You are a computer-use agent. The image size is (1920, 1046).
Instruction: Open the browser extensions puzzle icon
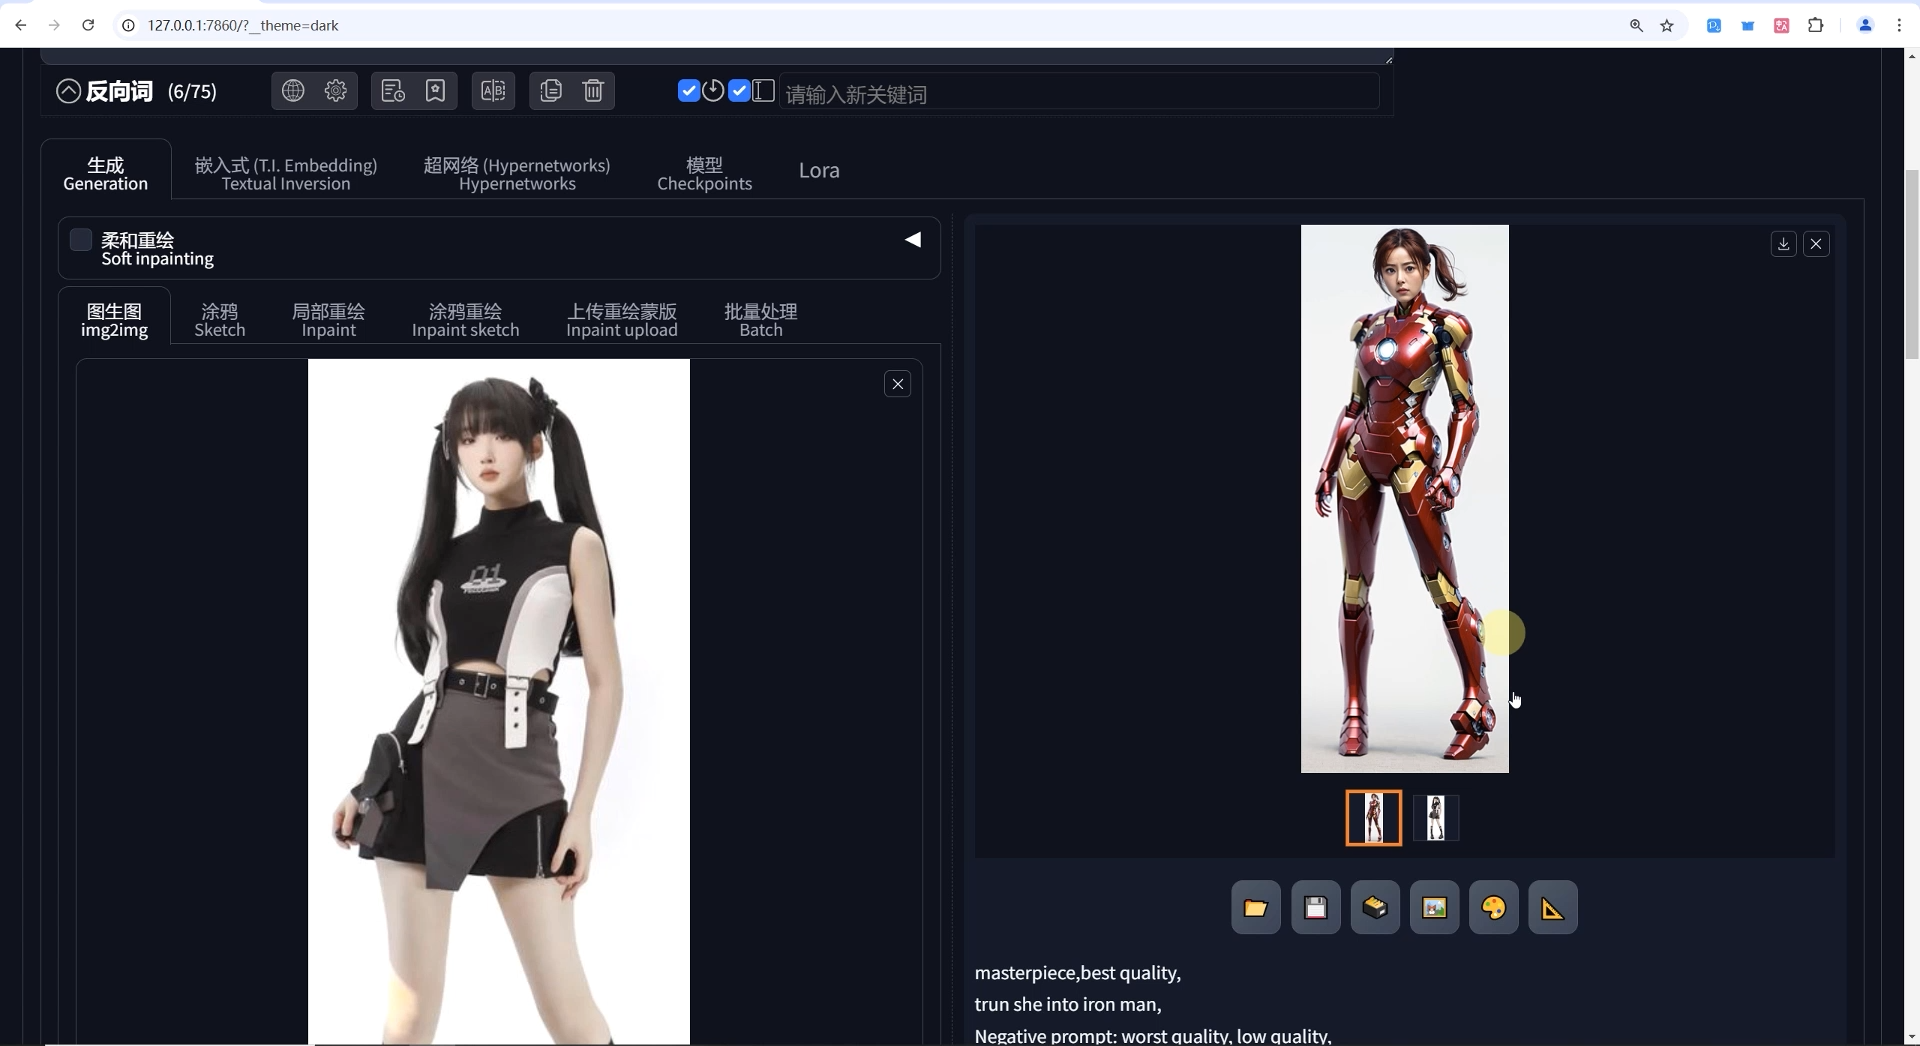1816,26
